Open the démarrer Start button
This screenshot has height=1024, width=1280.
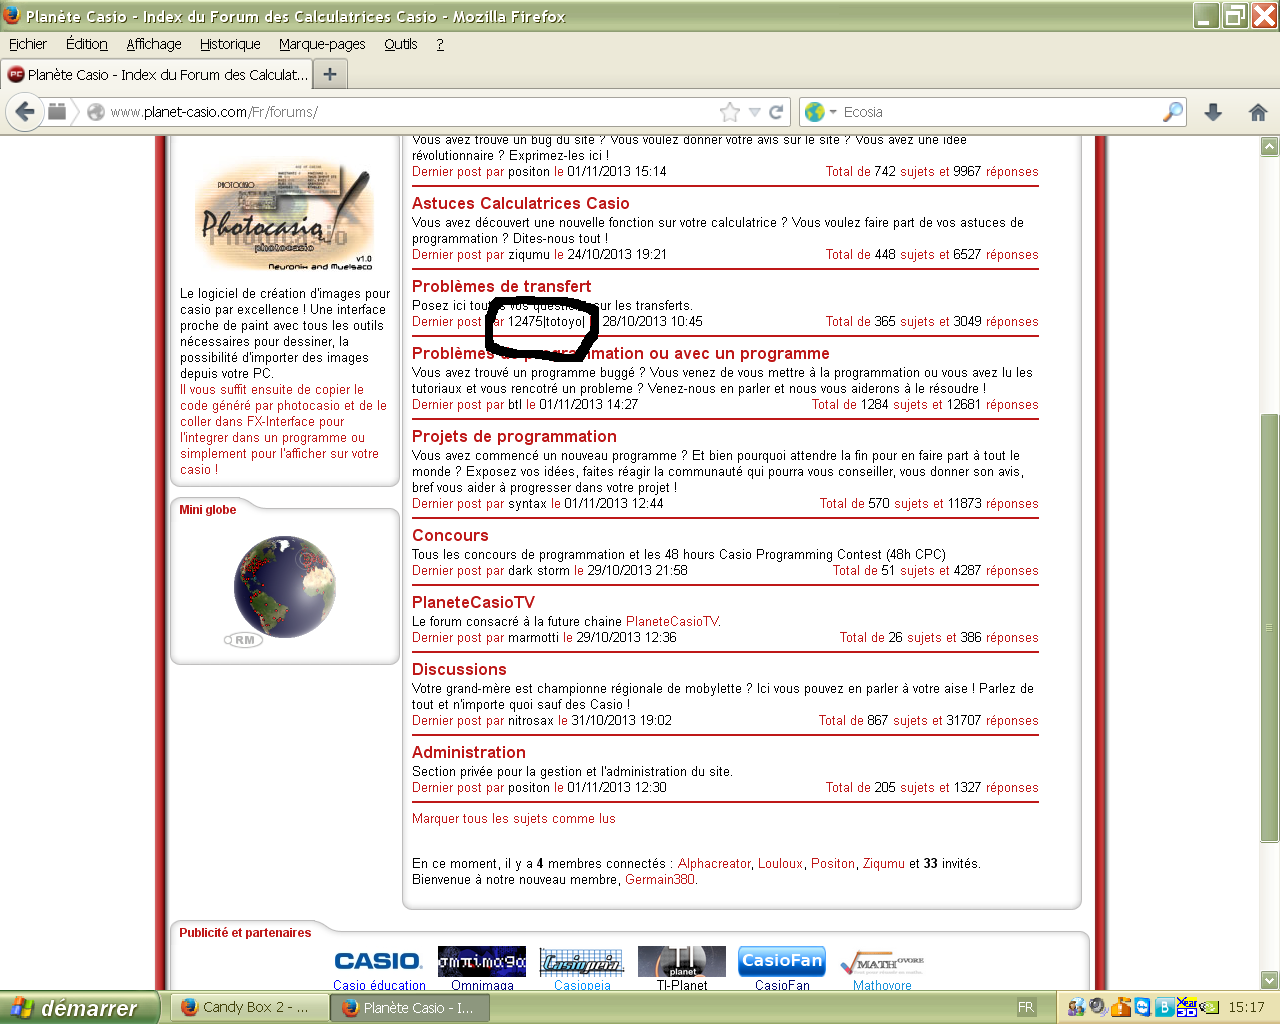(79, 1007)
